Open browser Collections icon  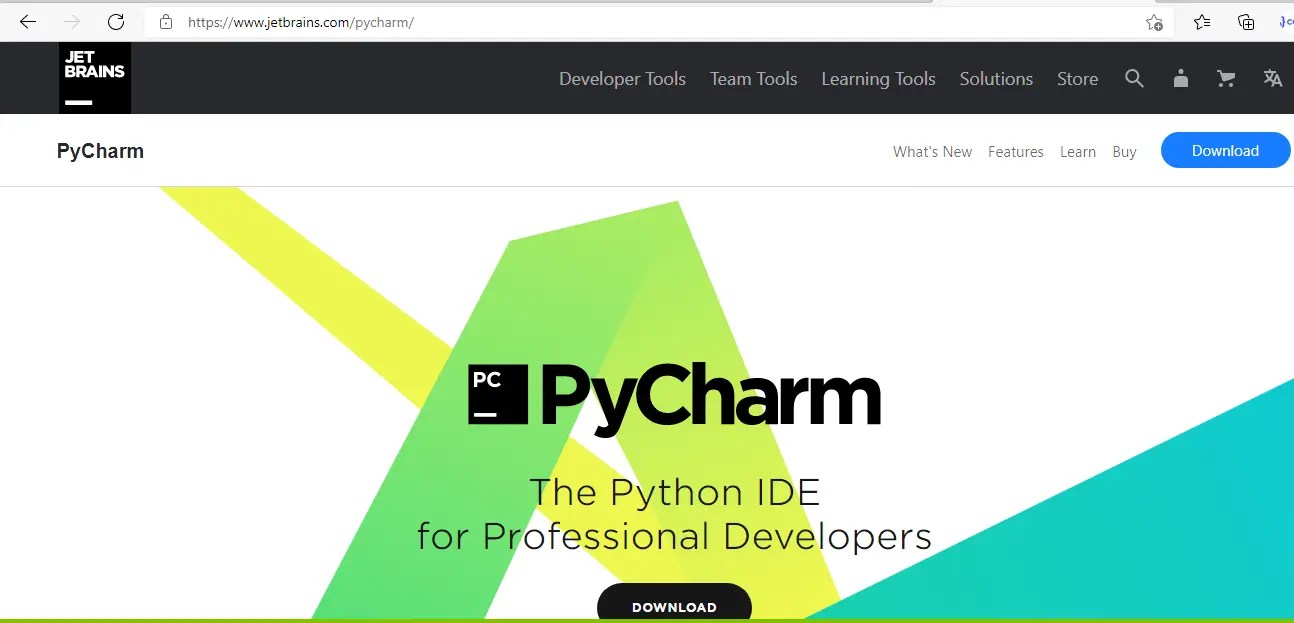[1245, 21]
